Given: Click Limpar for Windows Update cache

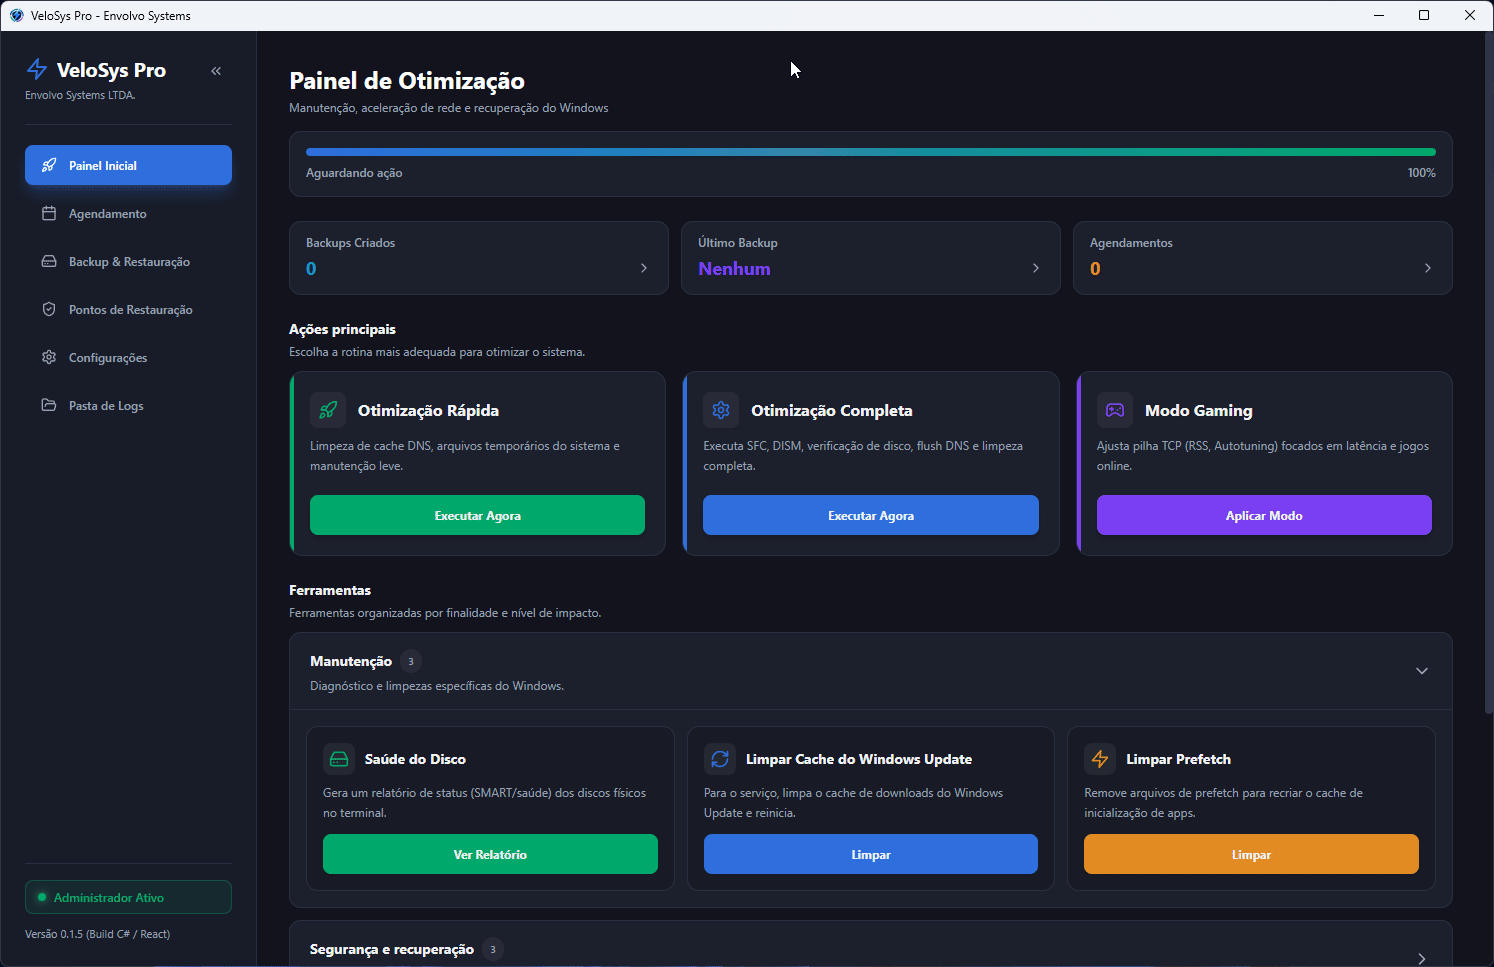Looking at the screenshot, I should click(871, 854).
